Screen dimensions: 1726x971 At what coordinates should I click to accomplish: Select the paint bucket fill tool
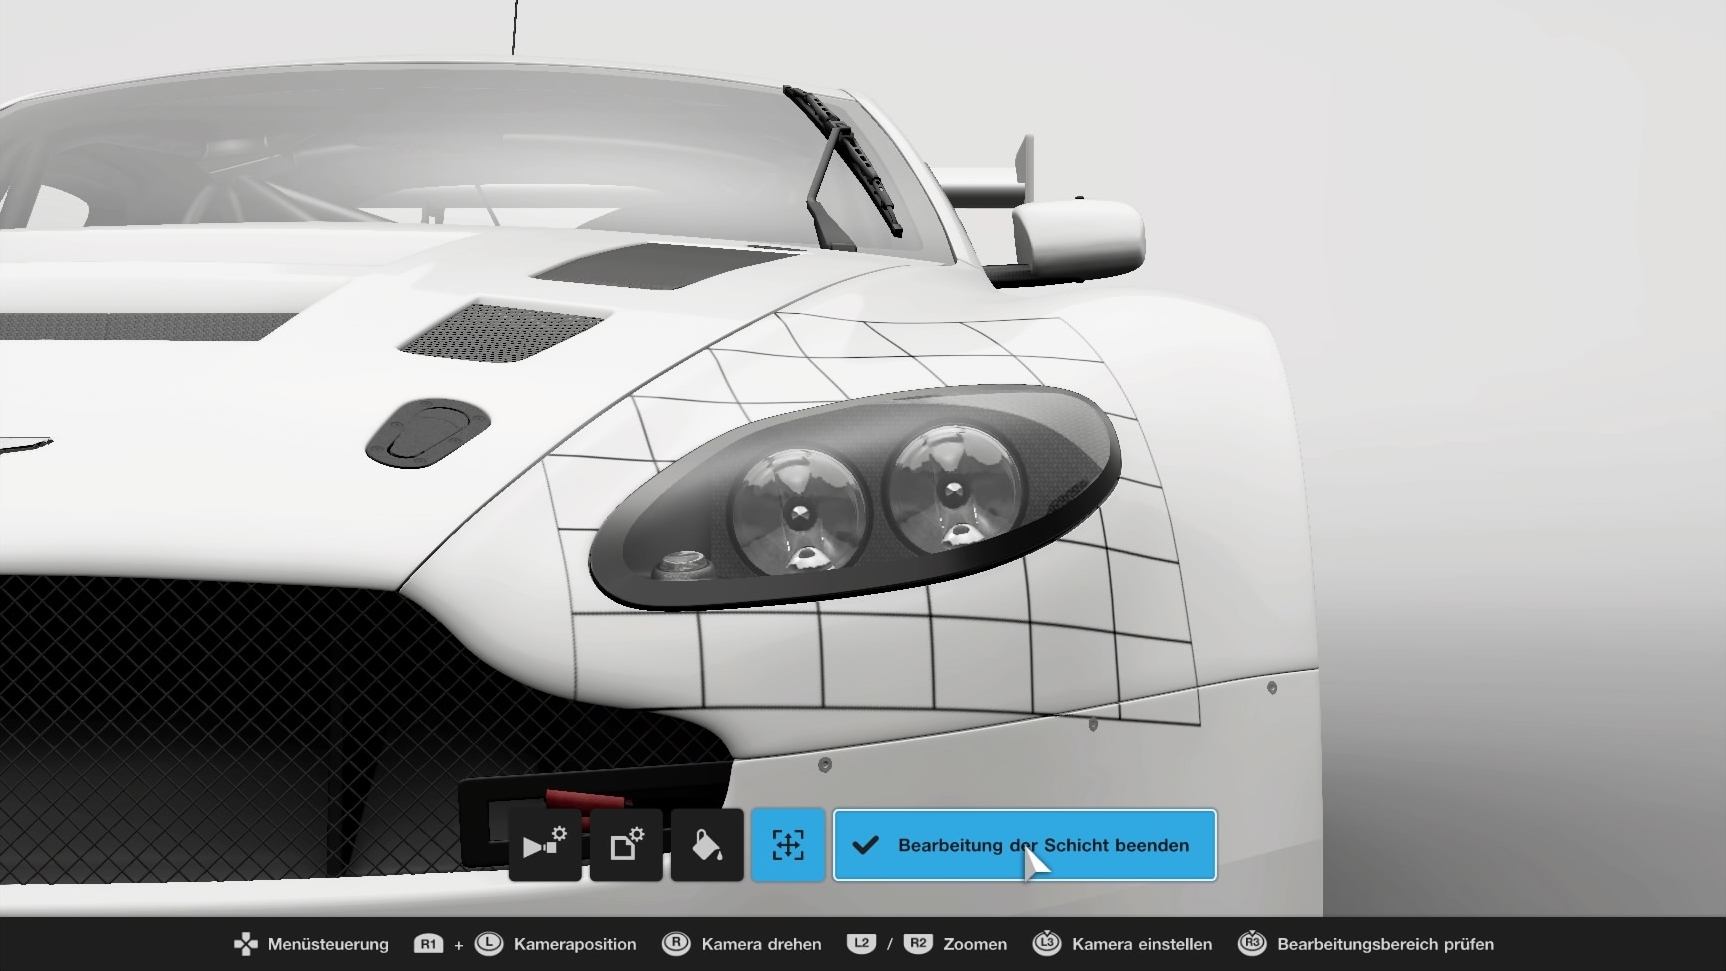707,845
